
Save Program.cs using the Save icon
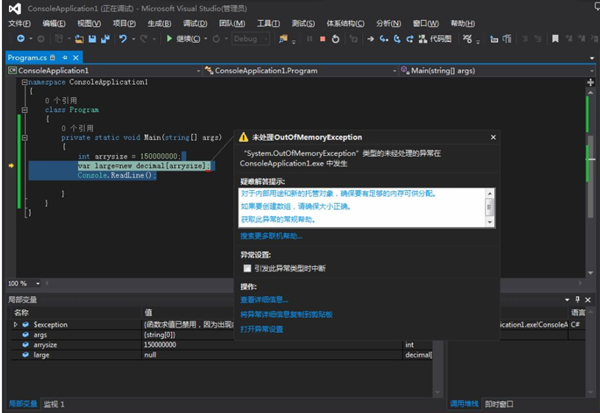coord(92,39)
